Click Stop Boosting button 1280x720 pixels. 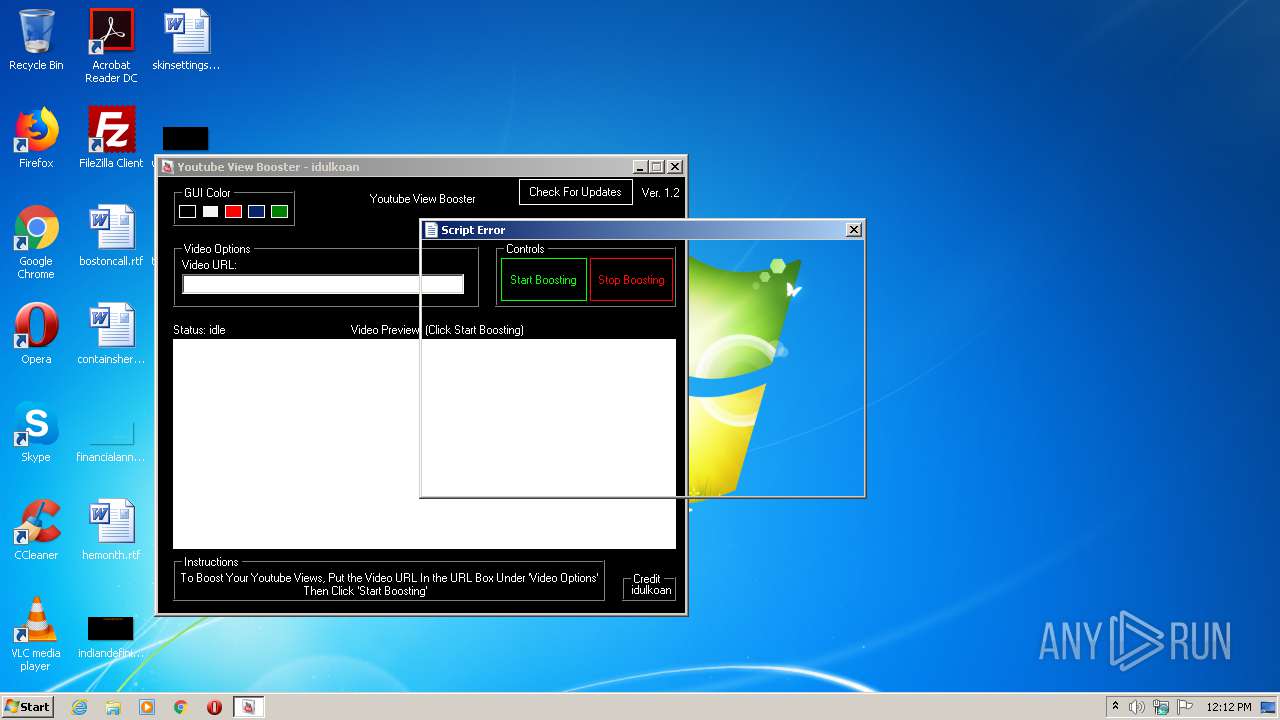631,280
